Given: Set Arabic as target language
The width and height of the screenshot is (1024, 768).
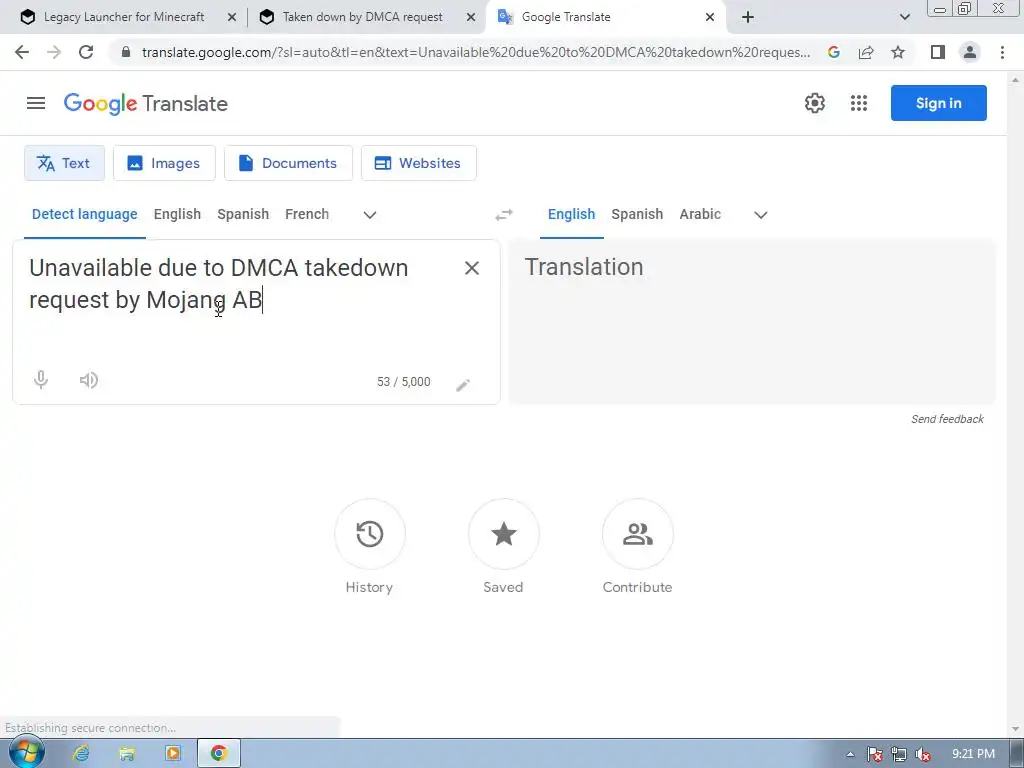Looking at the screenshot, I should [x=700, y=214].
